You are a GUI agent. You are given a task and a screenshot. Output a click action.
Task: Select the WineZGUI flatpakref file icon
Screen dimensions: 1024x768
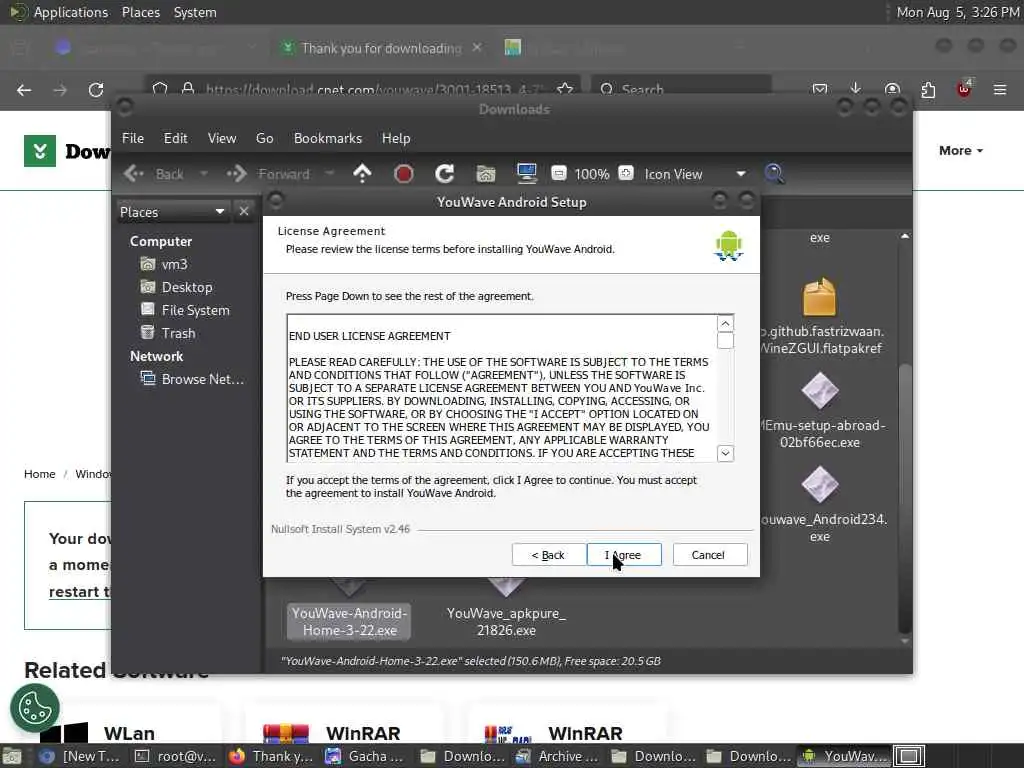point(820,297)
